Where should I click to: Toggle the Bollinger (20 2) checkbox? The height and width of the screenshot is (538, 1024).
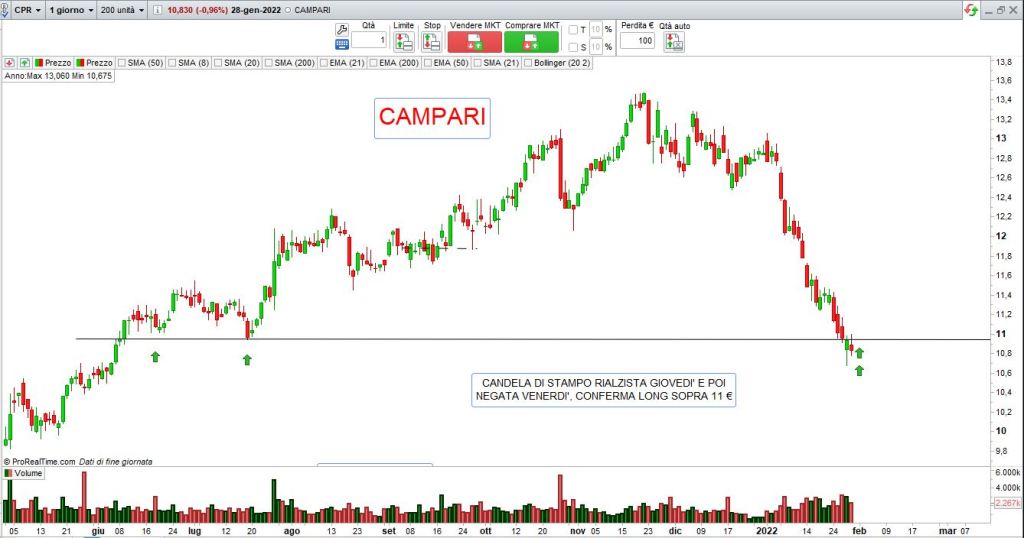(528, 63)
